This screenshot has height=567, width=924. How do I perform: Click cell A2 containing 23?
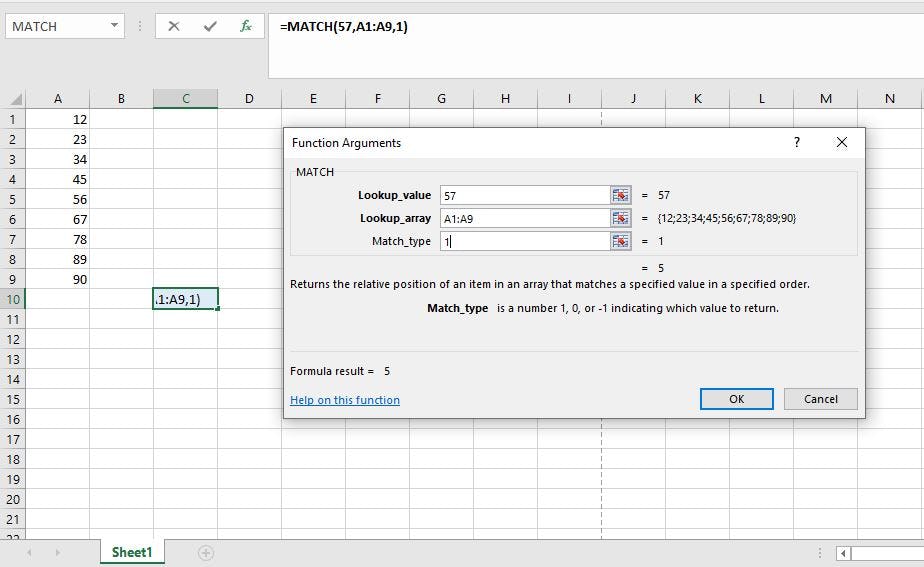click(58, 140)
